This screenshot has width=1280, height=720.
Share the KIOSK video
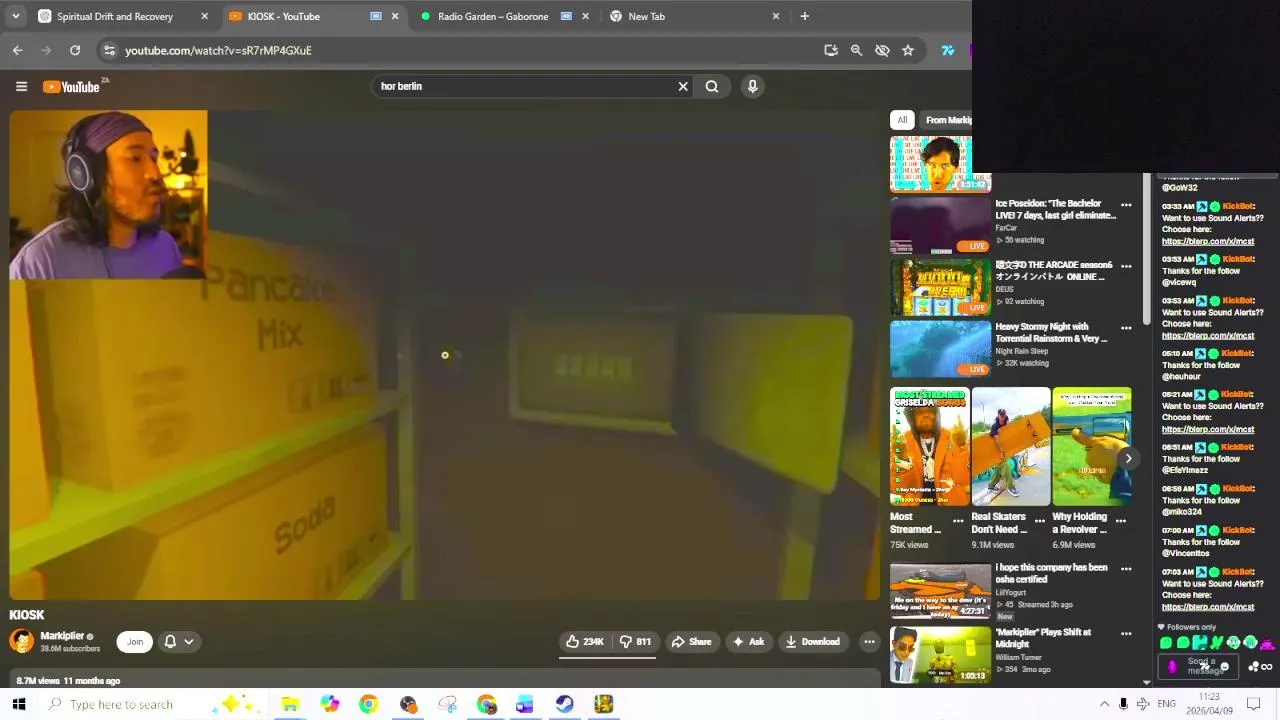[x=691, y=642]
